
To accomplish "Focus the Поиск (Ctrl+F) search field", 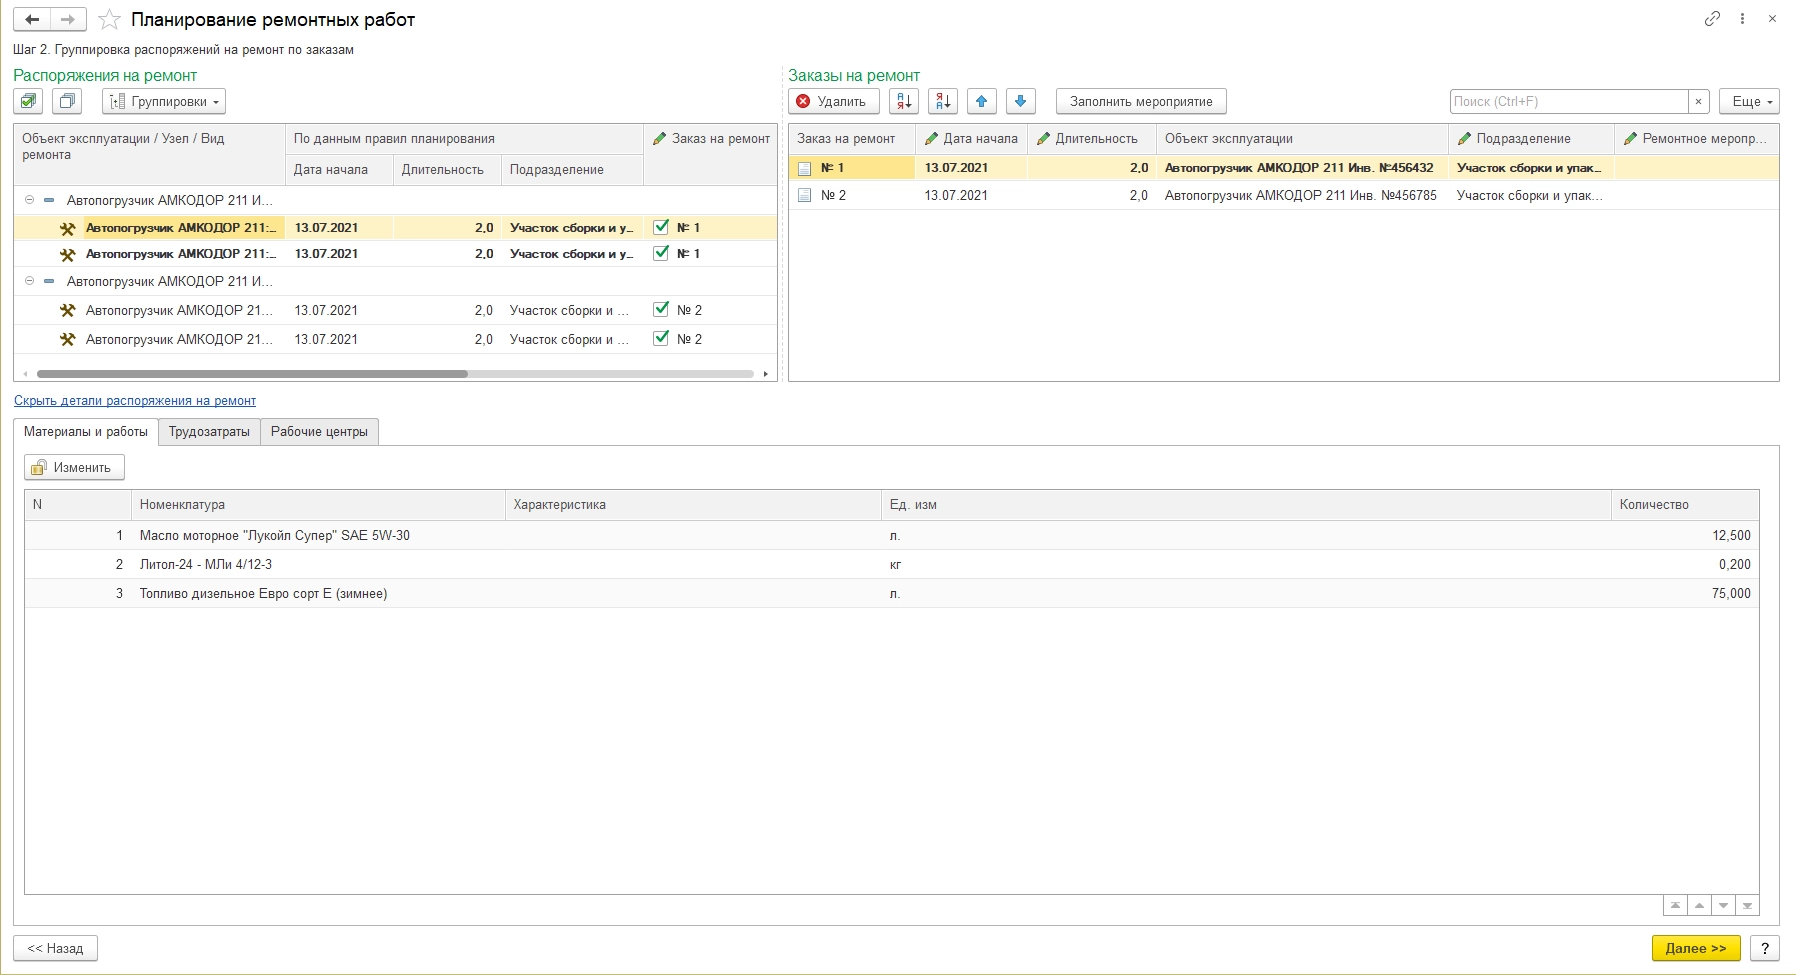I will click(1568, 101).
